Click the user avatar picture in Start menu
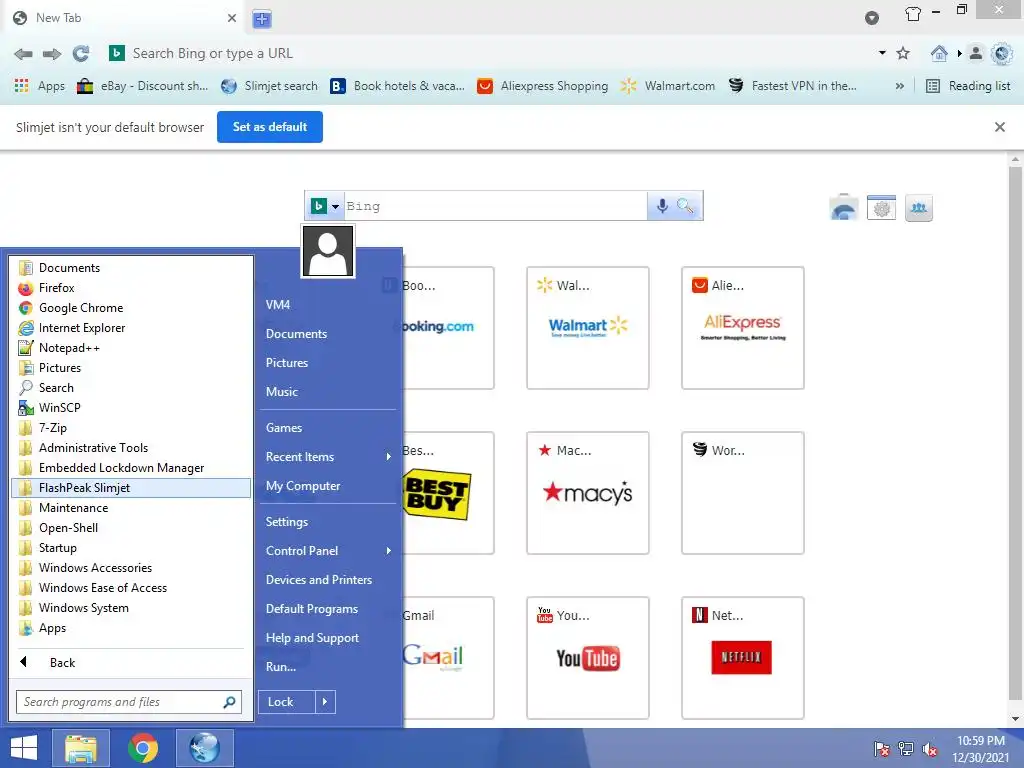 (328, 251)
